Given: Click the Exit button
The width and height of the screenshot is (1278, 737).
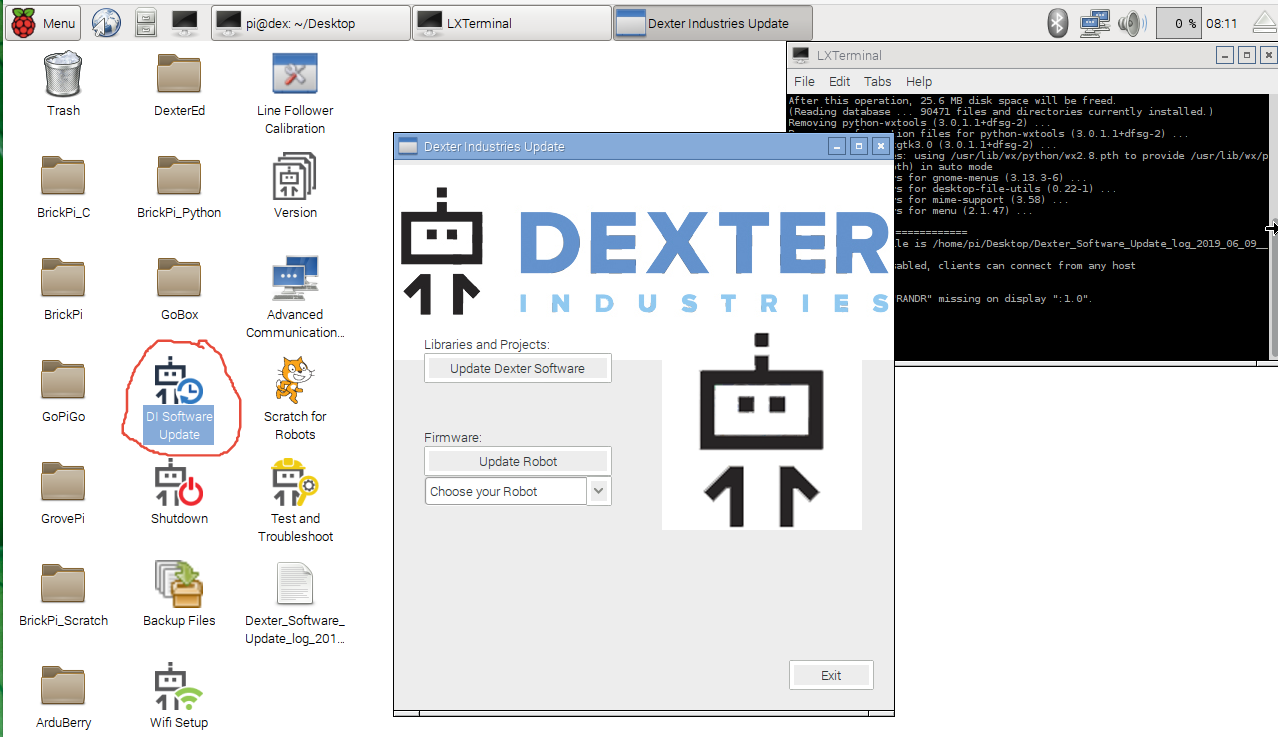Looking at the screenshot, I should click(x=831, y=675).
